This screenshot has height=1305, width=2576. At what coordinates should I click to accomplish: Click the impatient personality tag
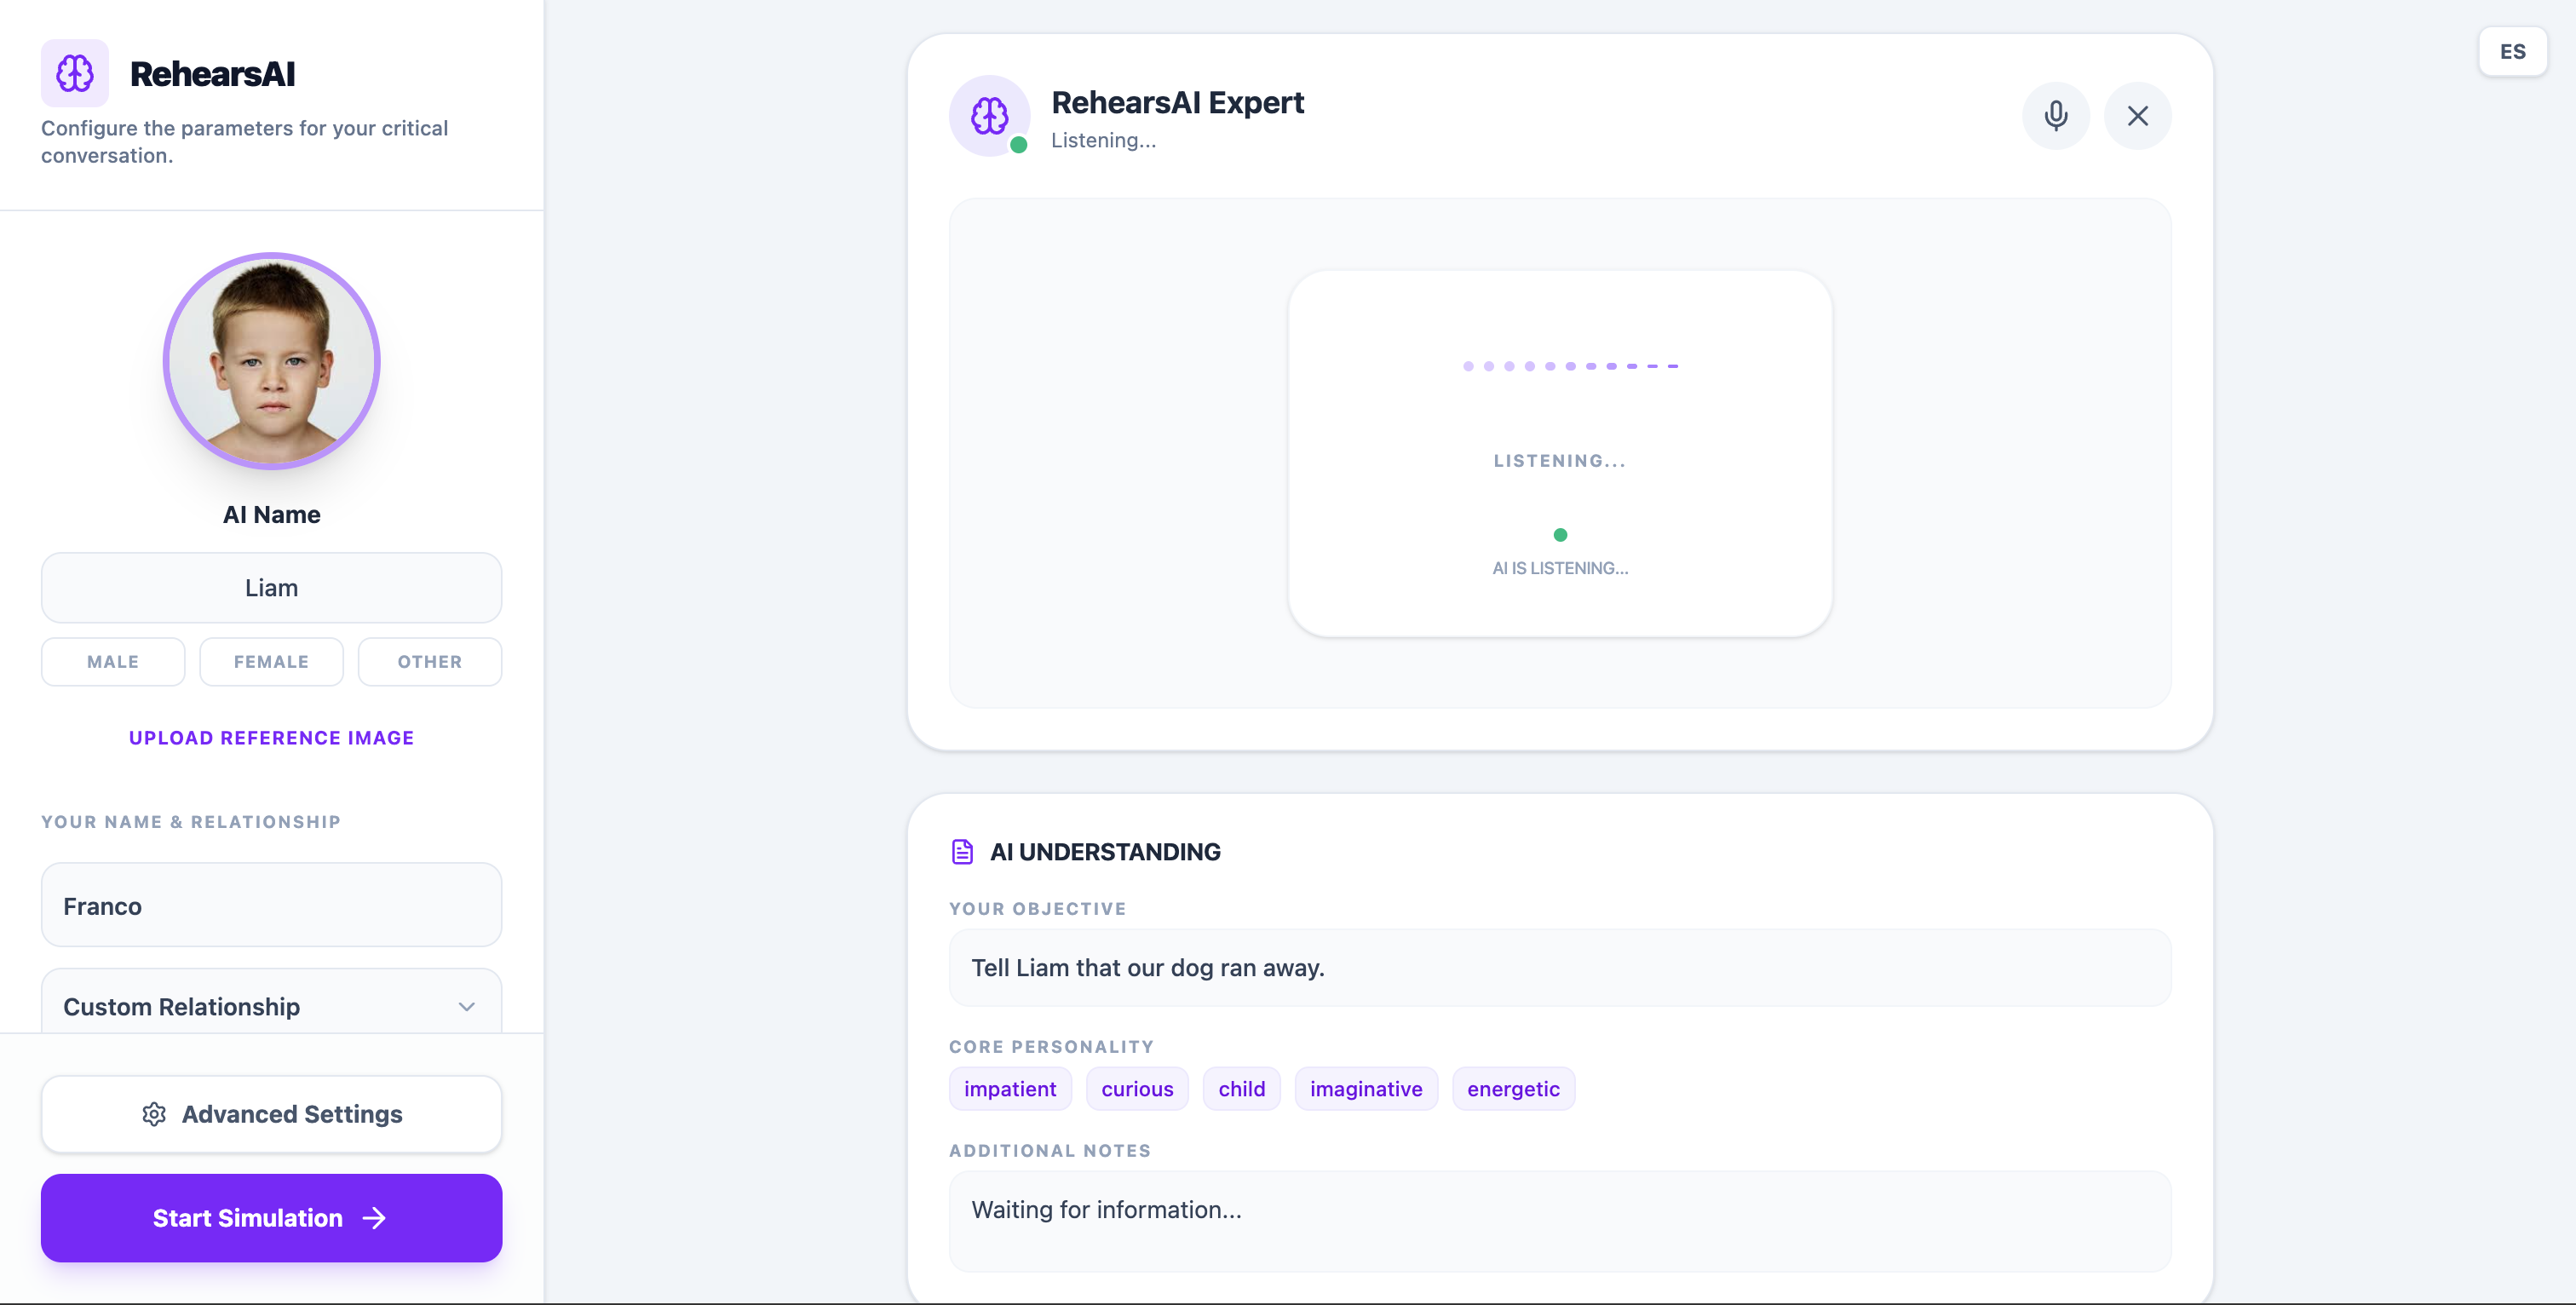coord(1009,1089)
